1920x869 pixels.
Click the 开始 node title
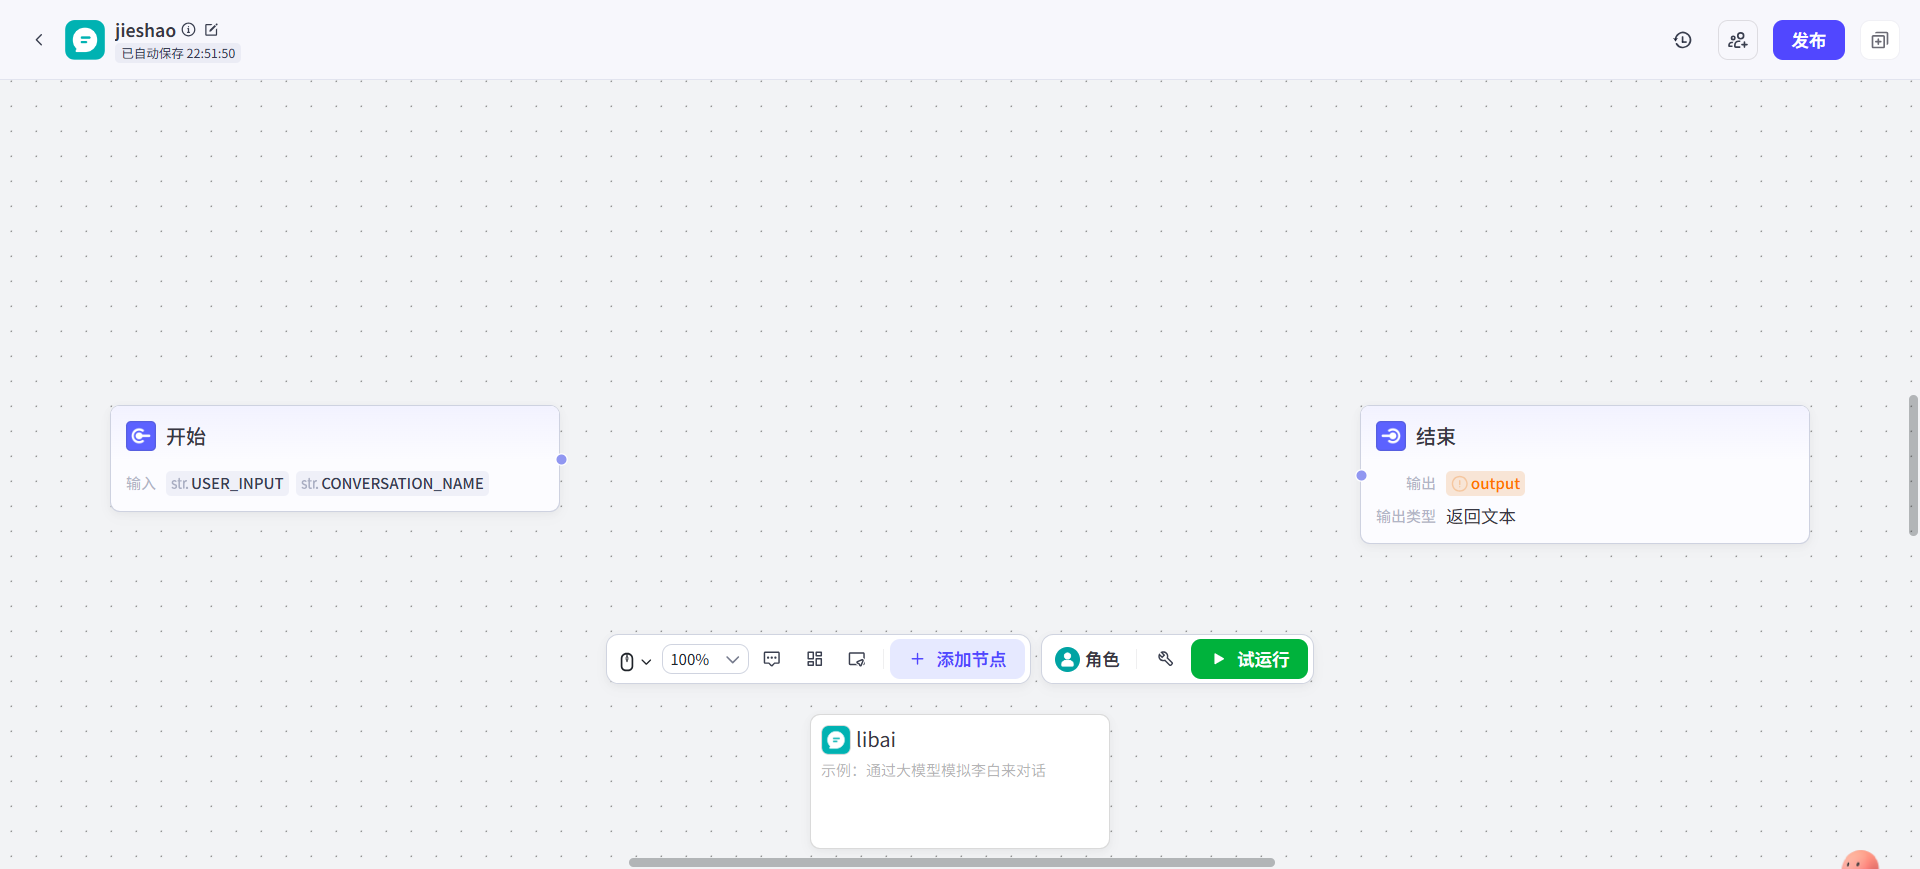[186, 437]
